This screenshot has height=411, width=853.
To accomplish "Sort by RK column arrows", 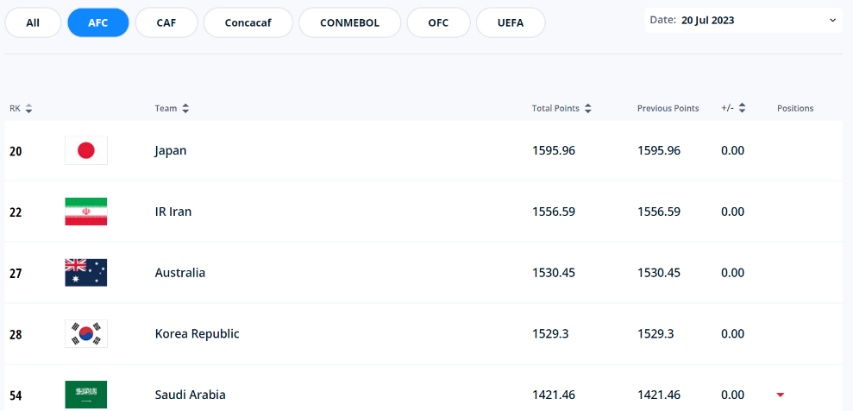I will coord(29,108).
